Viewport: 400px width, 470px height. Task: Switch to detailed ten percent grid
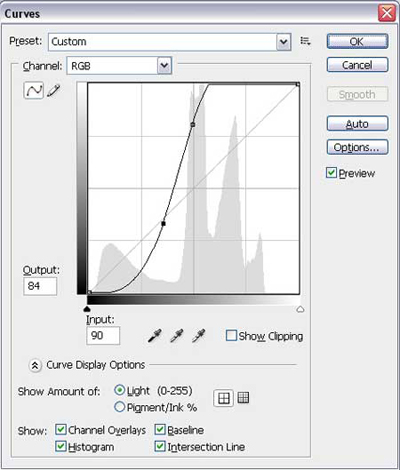pyautogui.click(x=243, y=397)
